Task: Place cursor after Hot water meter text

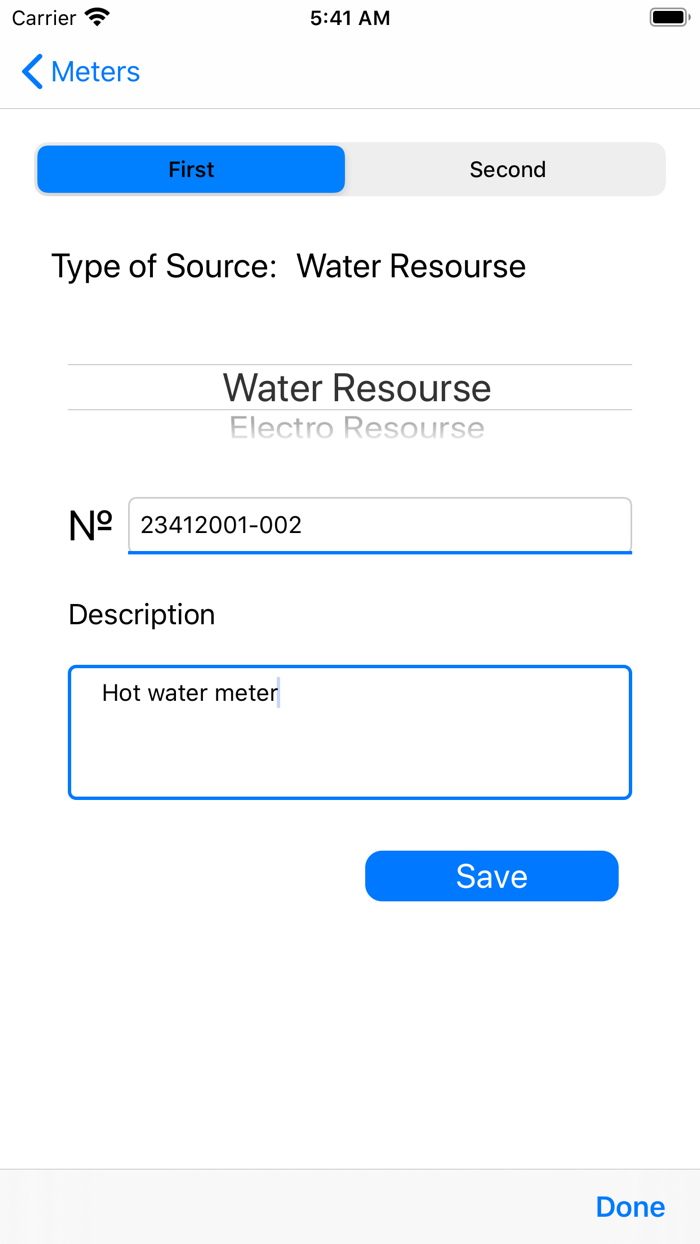Action: [x=277, y=692]
